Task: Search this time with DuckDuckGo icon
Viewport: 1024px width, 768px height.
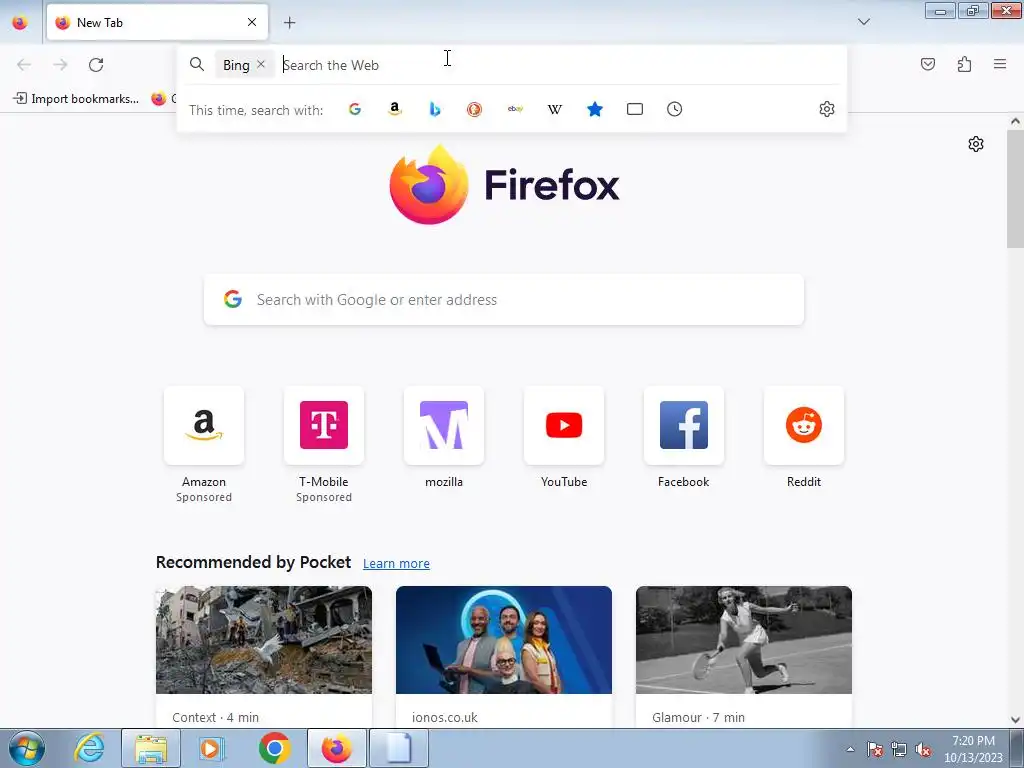Action: (x=475, y=109)
